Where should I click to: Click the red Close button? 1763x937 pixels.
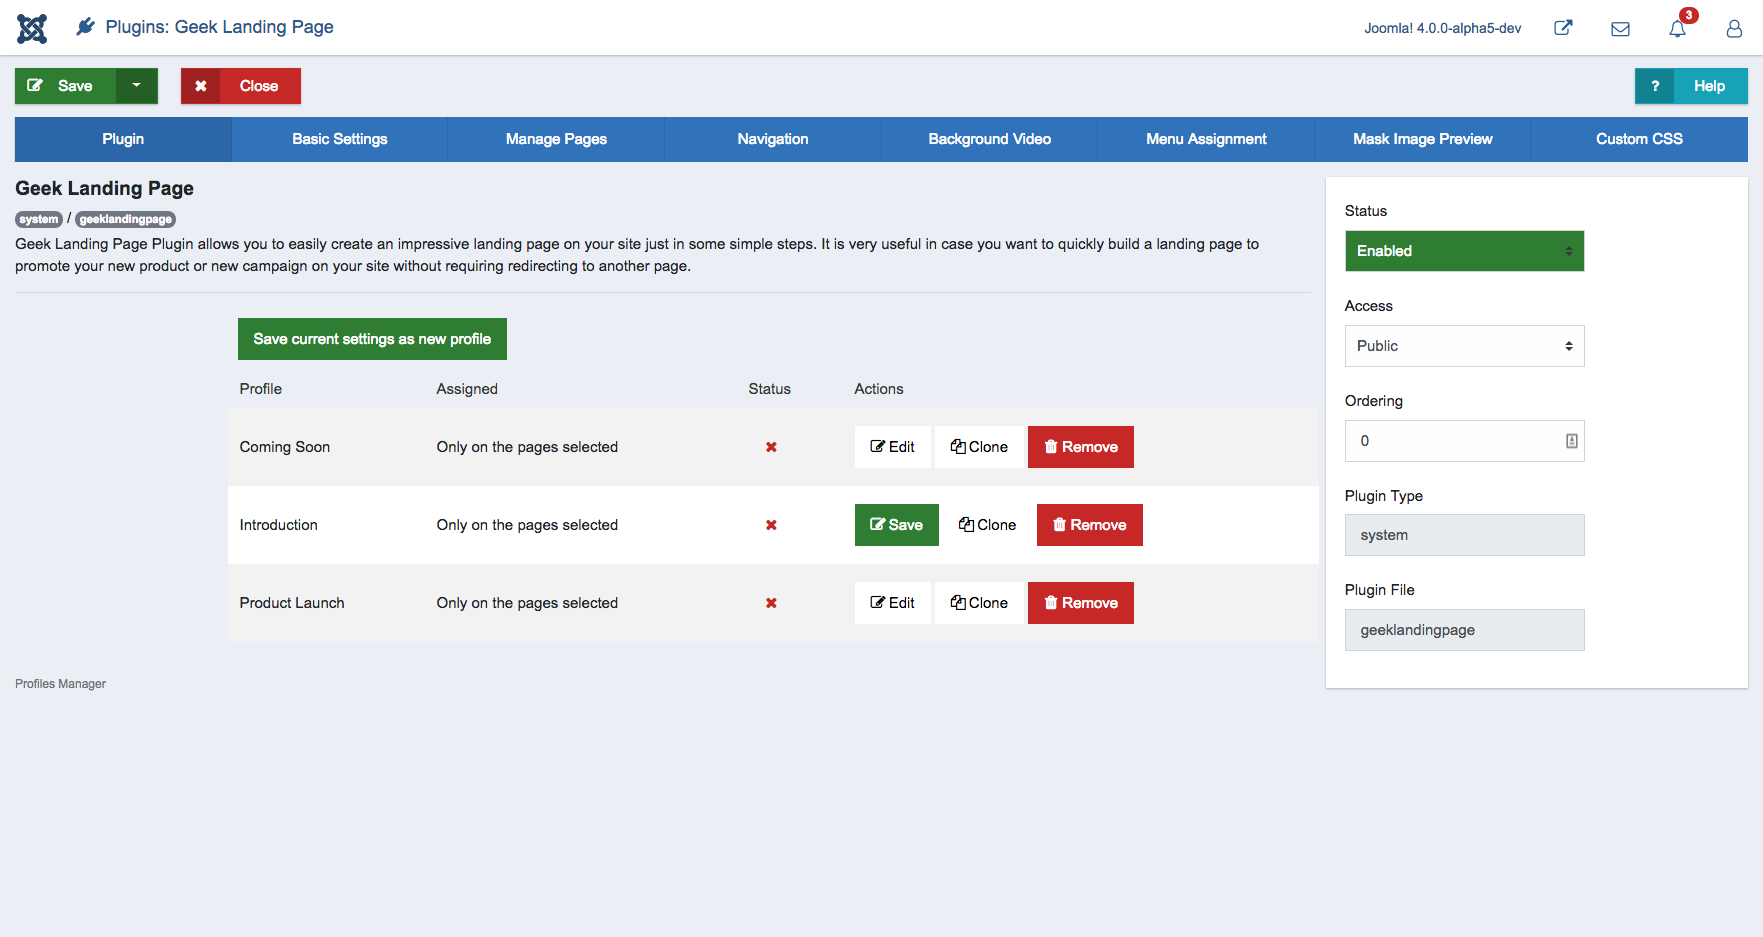[x=241, y=86]
